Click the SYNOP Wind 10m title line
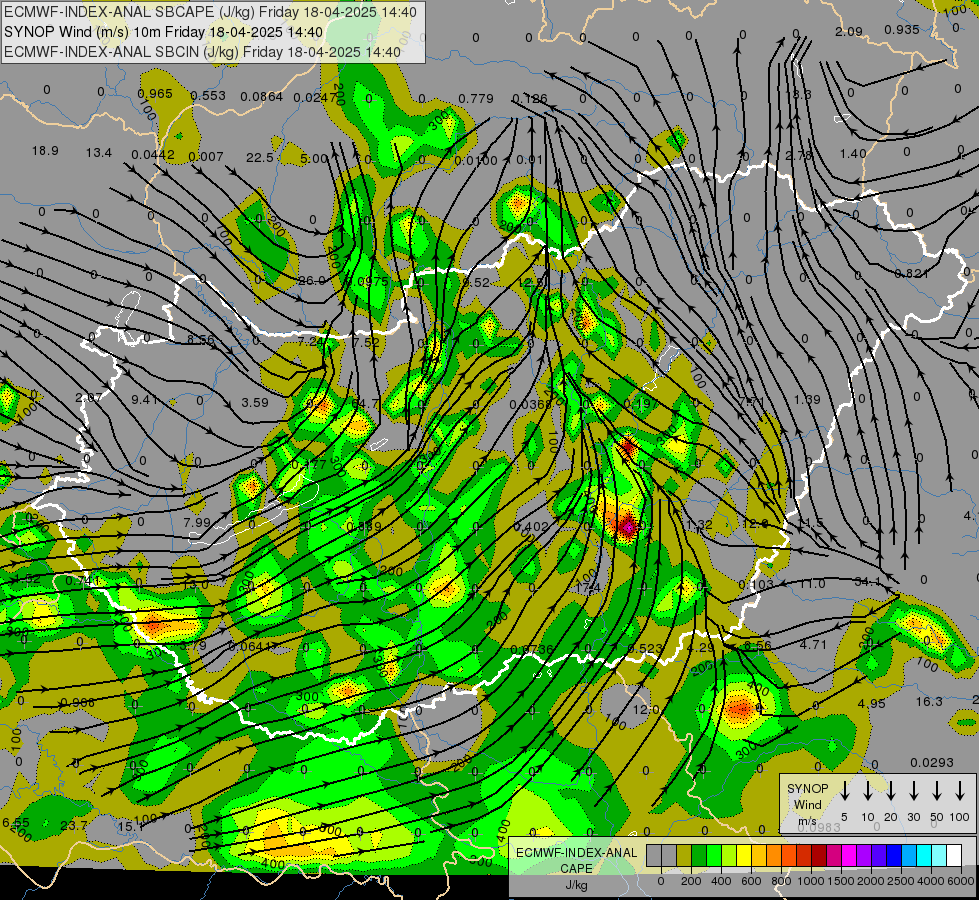The width and height of the screenshot is (979, 900). (x=164, y=32)
